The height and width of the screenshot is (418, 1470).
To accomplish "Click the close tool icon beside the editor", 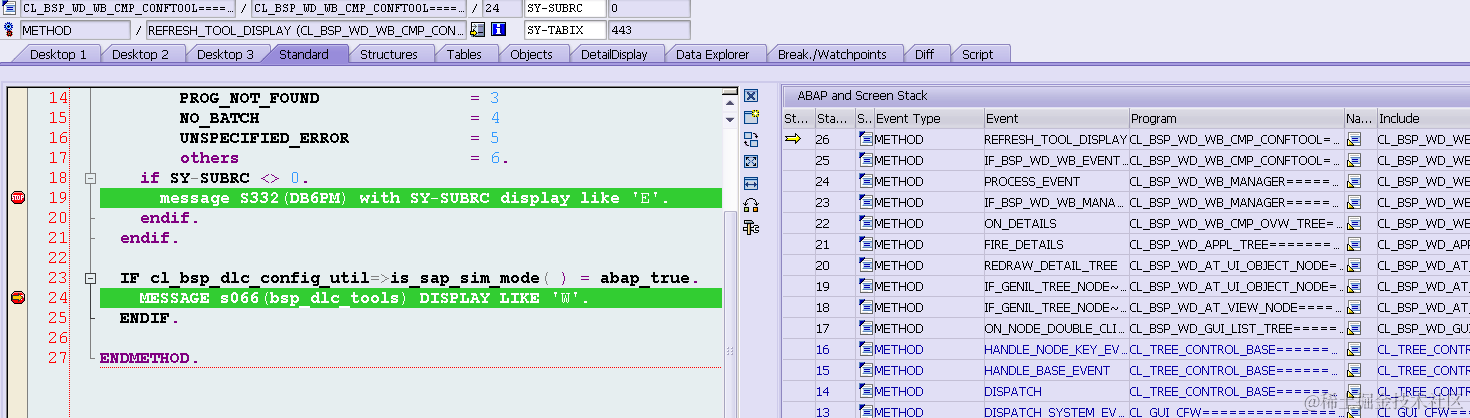I will pos(751,96).
